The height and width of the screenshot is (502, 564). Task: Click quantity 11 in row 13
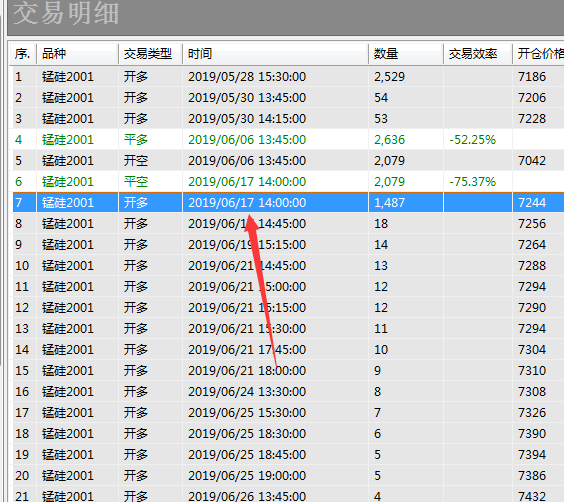click(381, 329)
